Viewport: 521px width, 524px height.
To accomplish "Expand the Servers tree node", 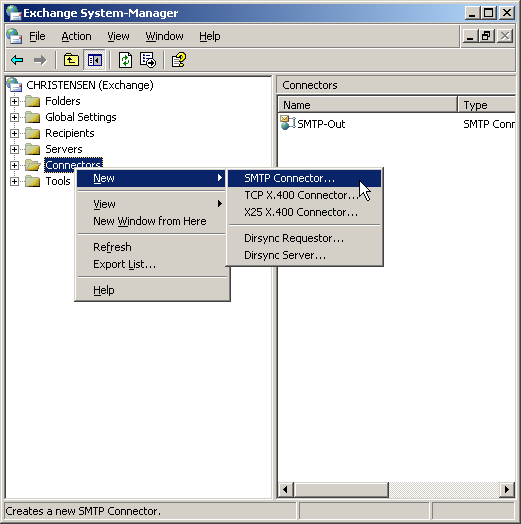I will [14, 149].
